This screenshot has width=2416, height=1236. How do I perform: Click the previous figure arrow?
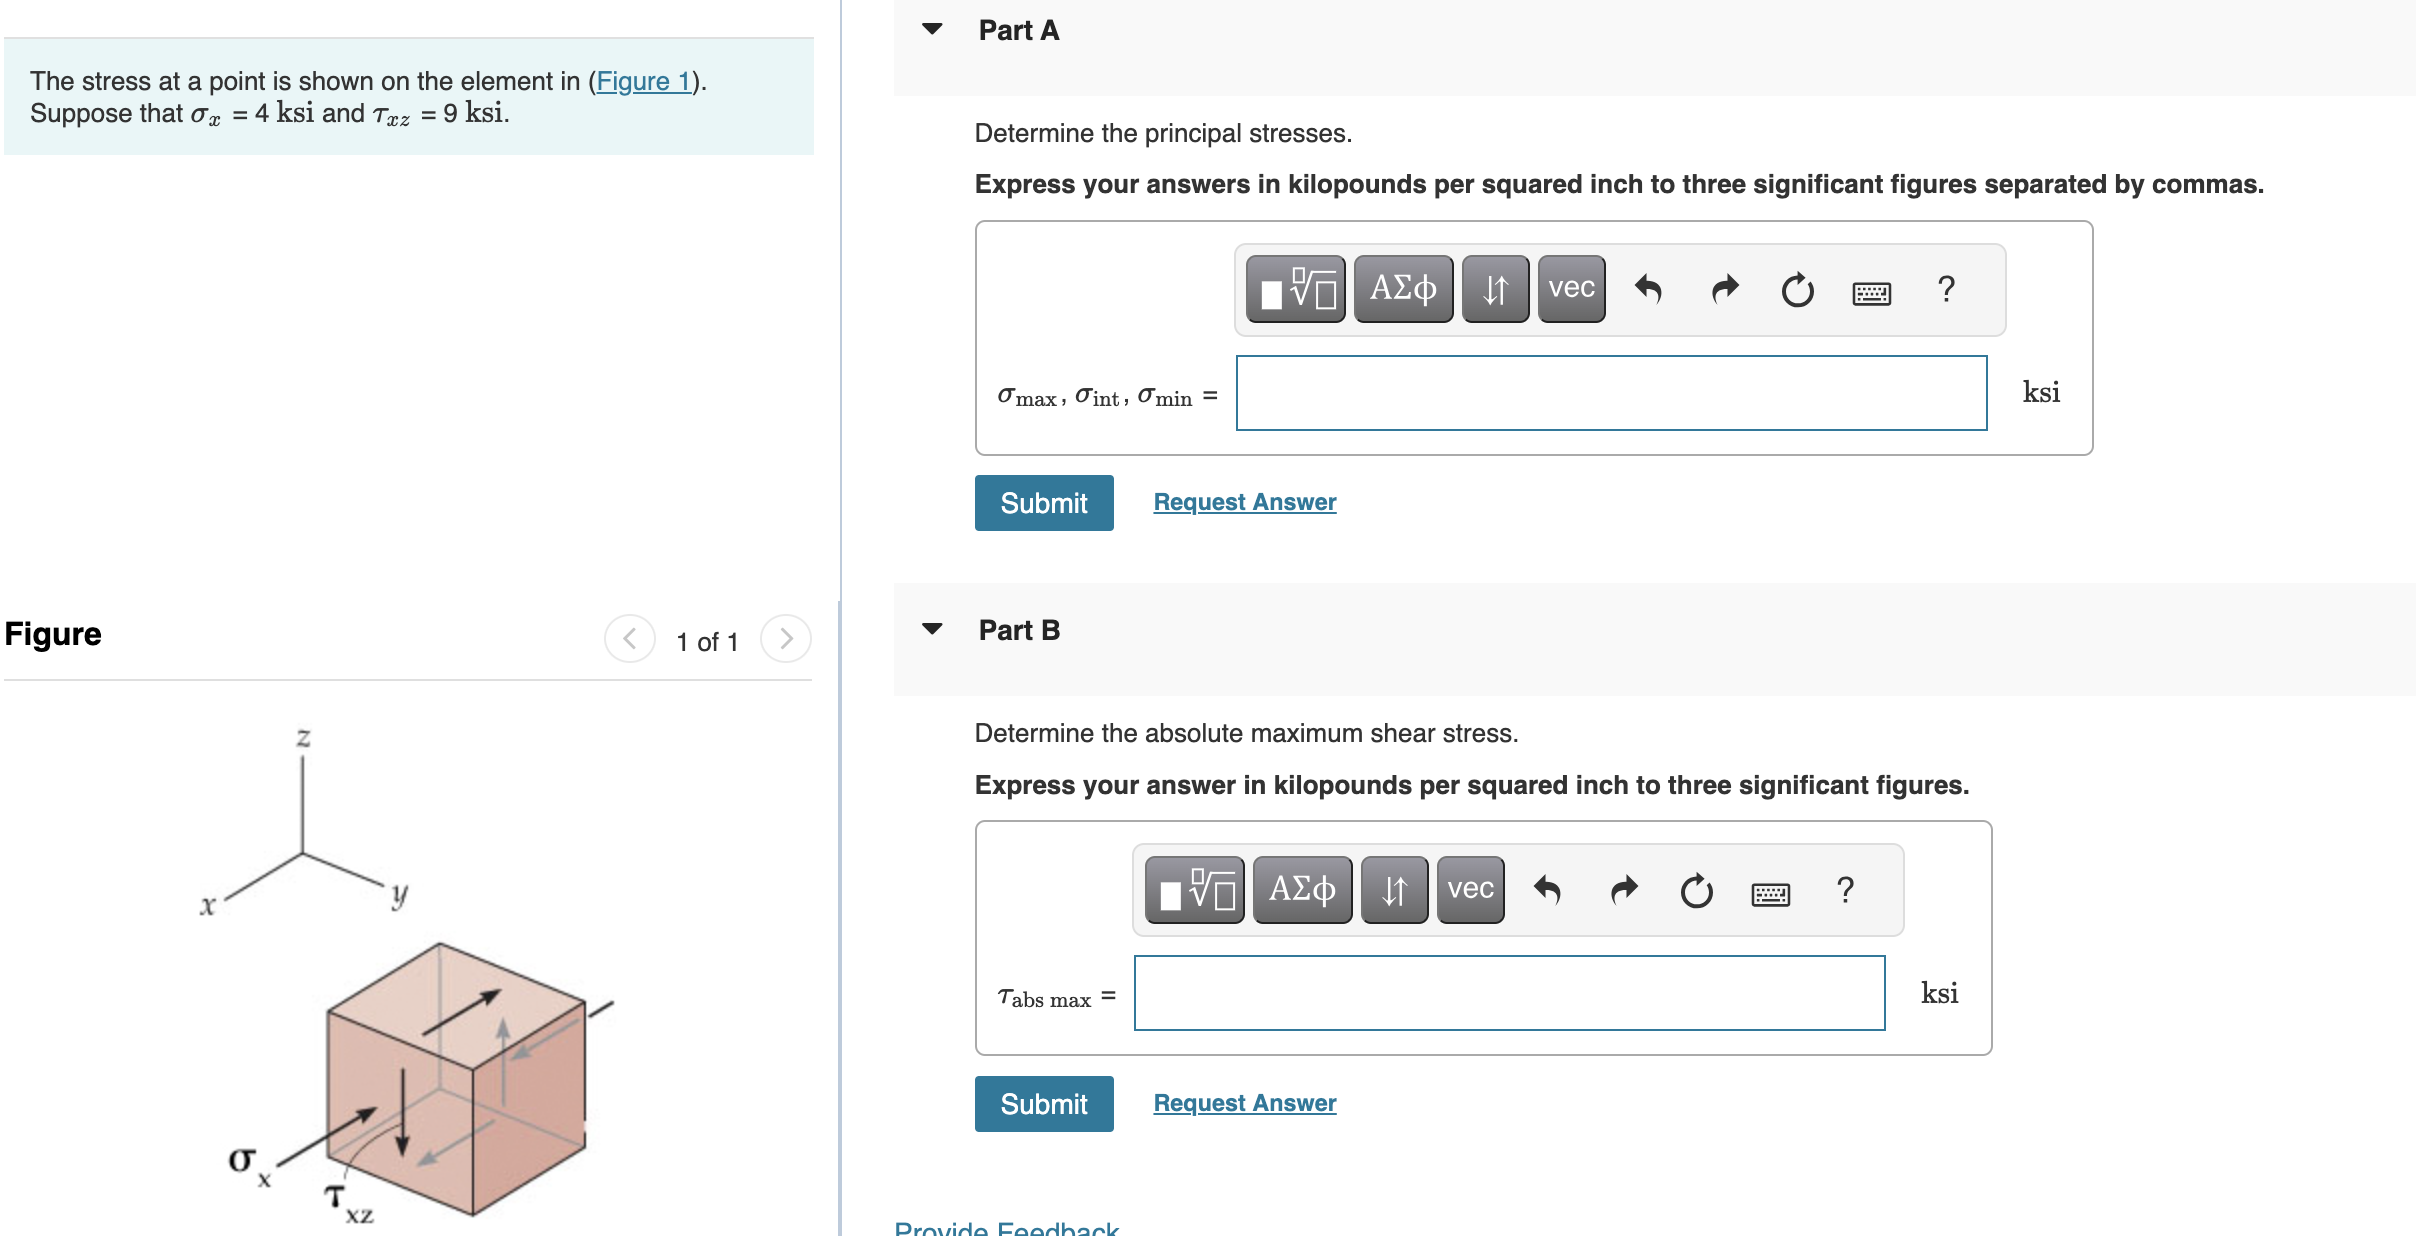coord(629,640)
